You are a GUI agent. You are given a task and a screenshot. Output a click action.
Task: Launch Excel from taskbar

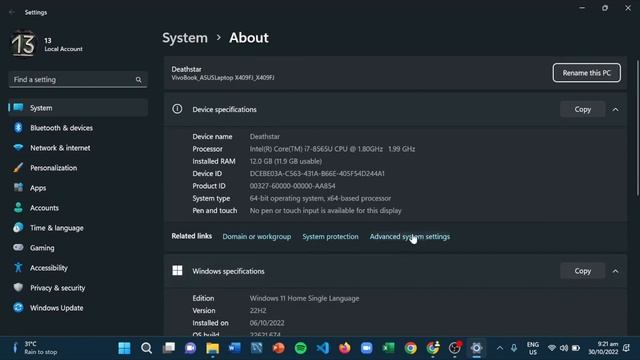pyautogui.click(x=389, y=348)
